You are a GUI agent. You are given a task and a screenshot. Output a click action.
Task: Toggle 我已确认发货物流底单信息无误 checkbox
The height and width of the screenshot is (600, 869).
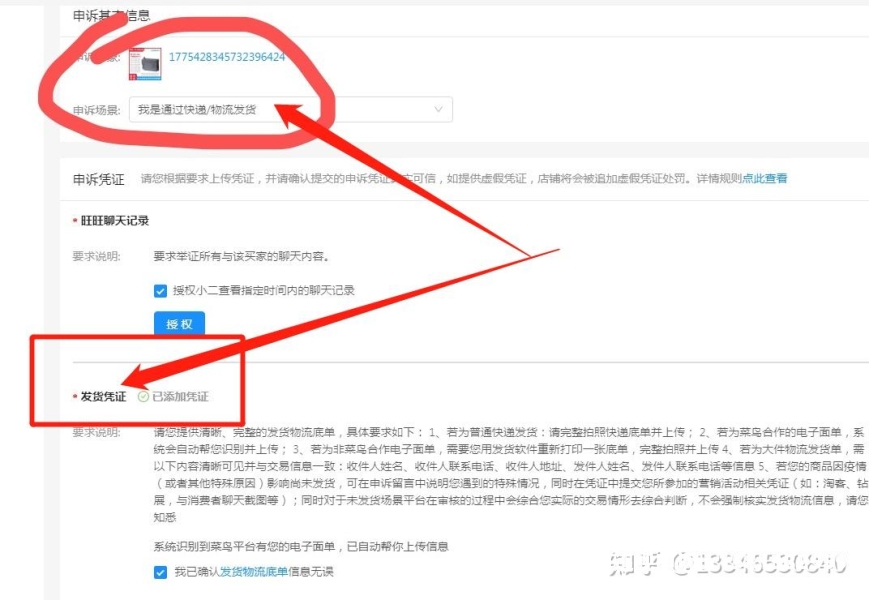[x=161, y=572]
